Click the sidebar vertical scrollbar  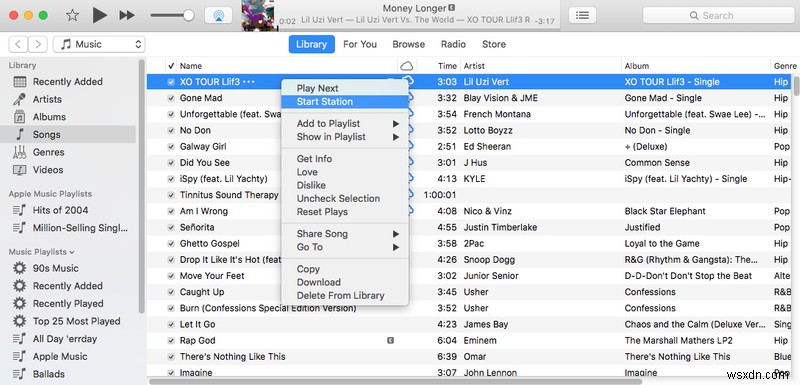tap(142, 186)
